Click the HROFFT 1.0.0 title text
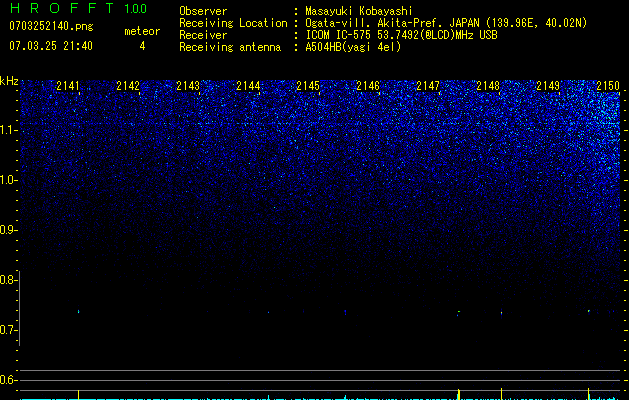Screen dimensions: 629x400 [78, 8]
